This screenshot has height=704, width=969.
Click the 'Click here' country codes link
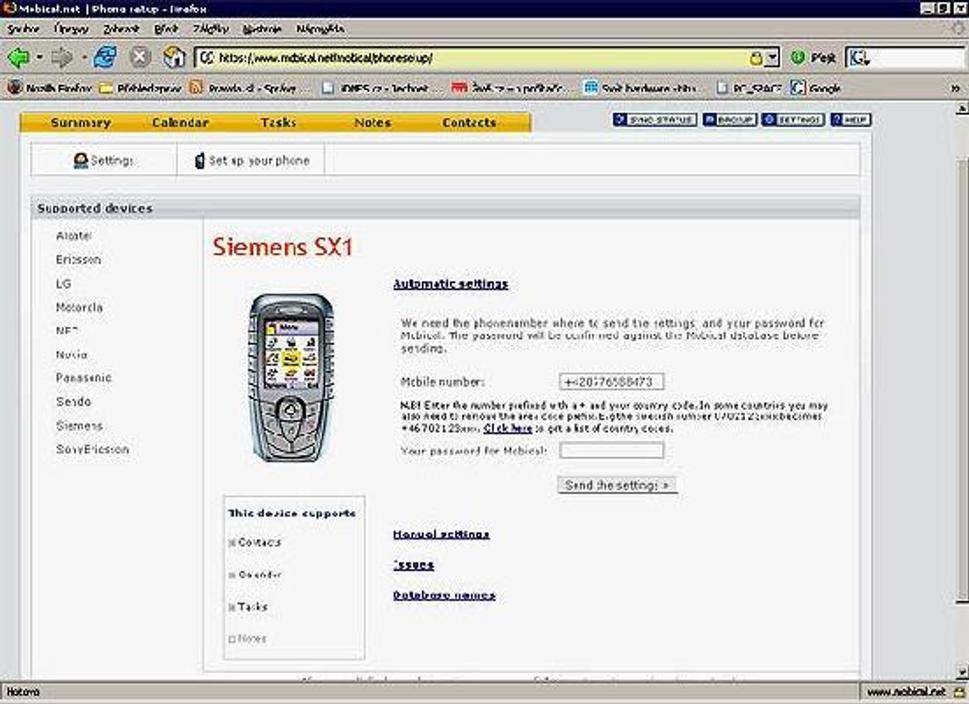click(508, 428)
